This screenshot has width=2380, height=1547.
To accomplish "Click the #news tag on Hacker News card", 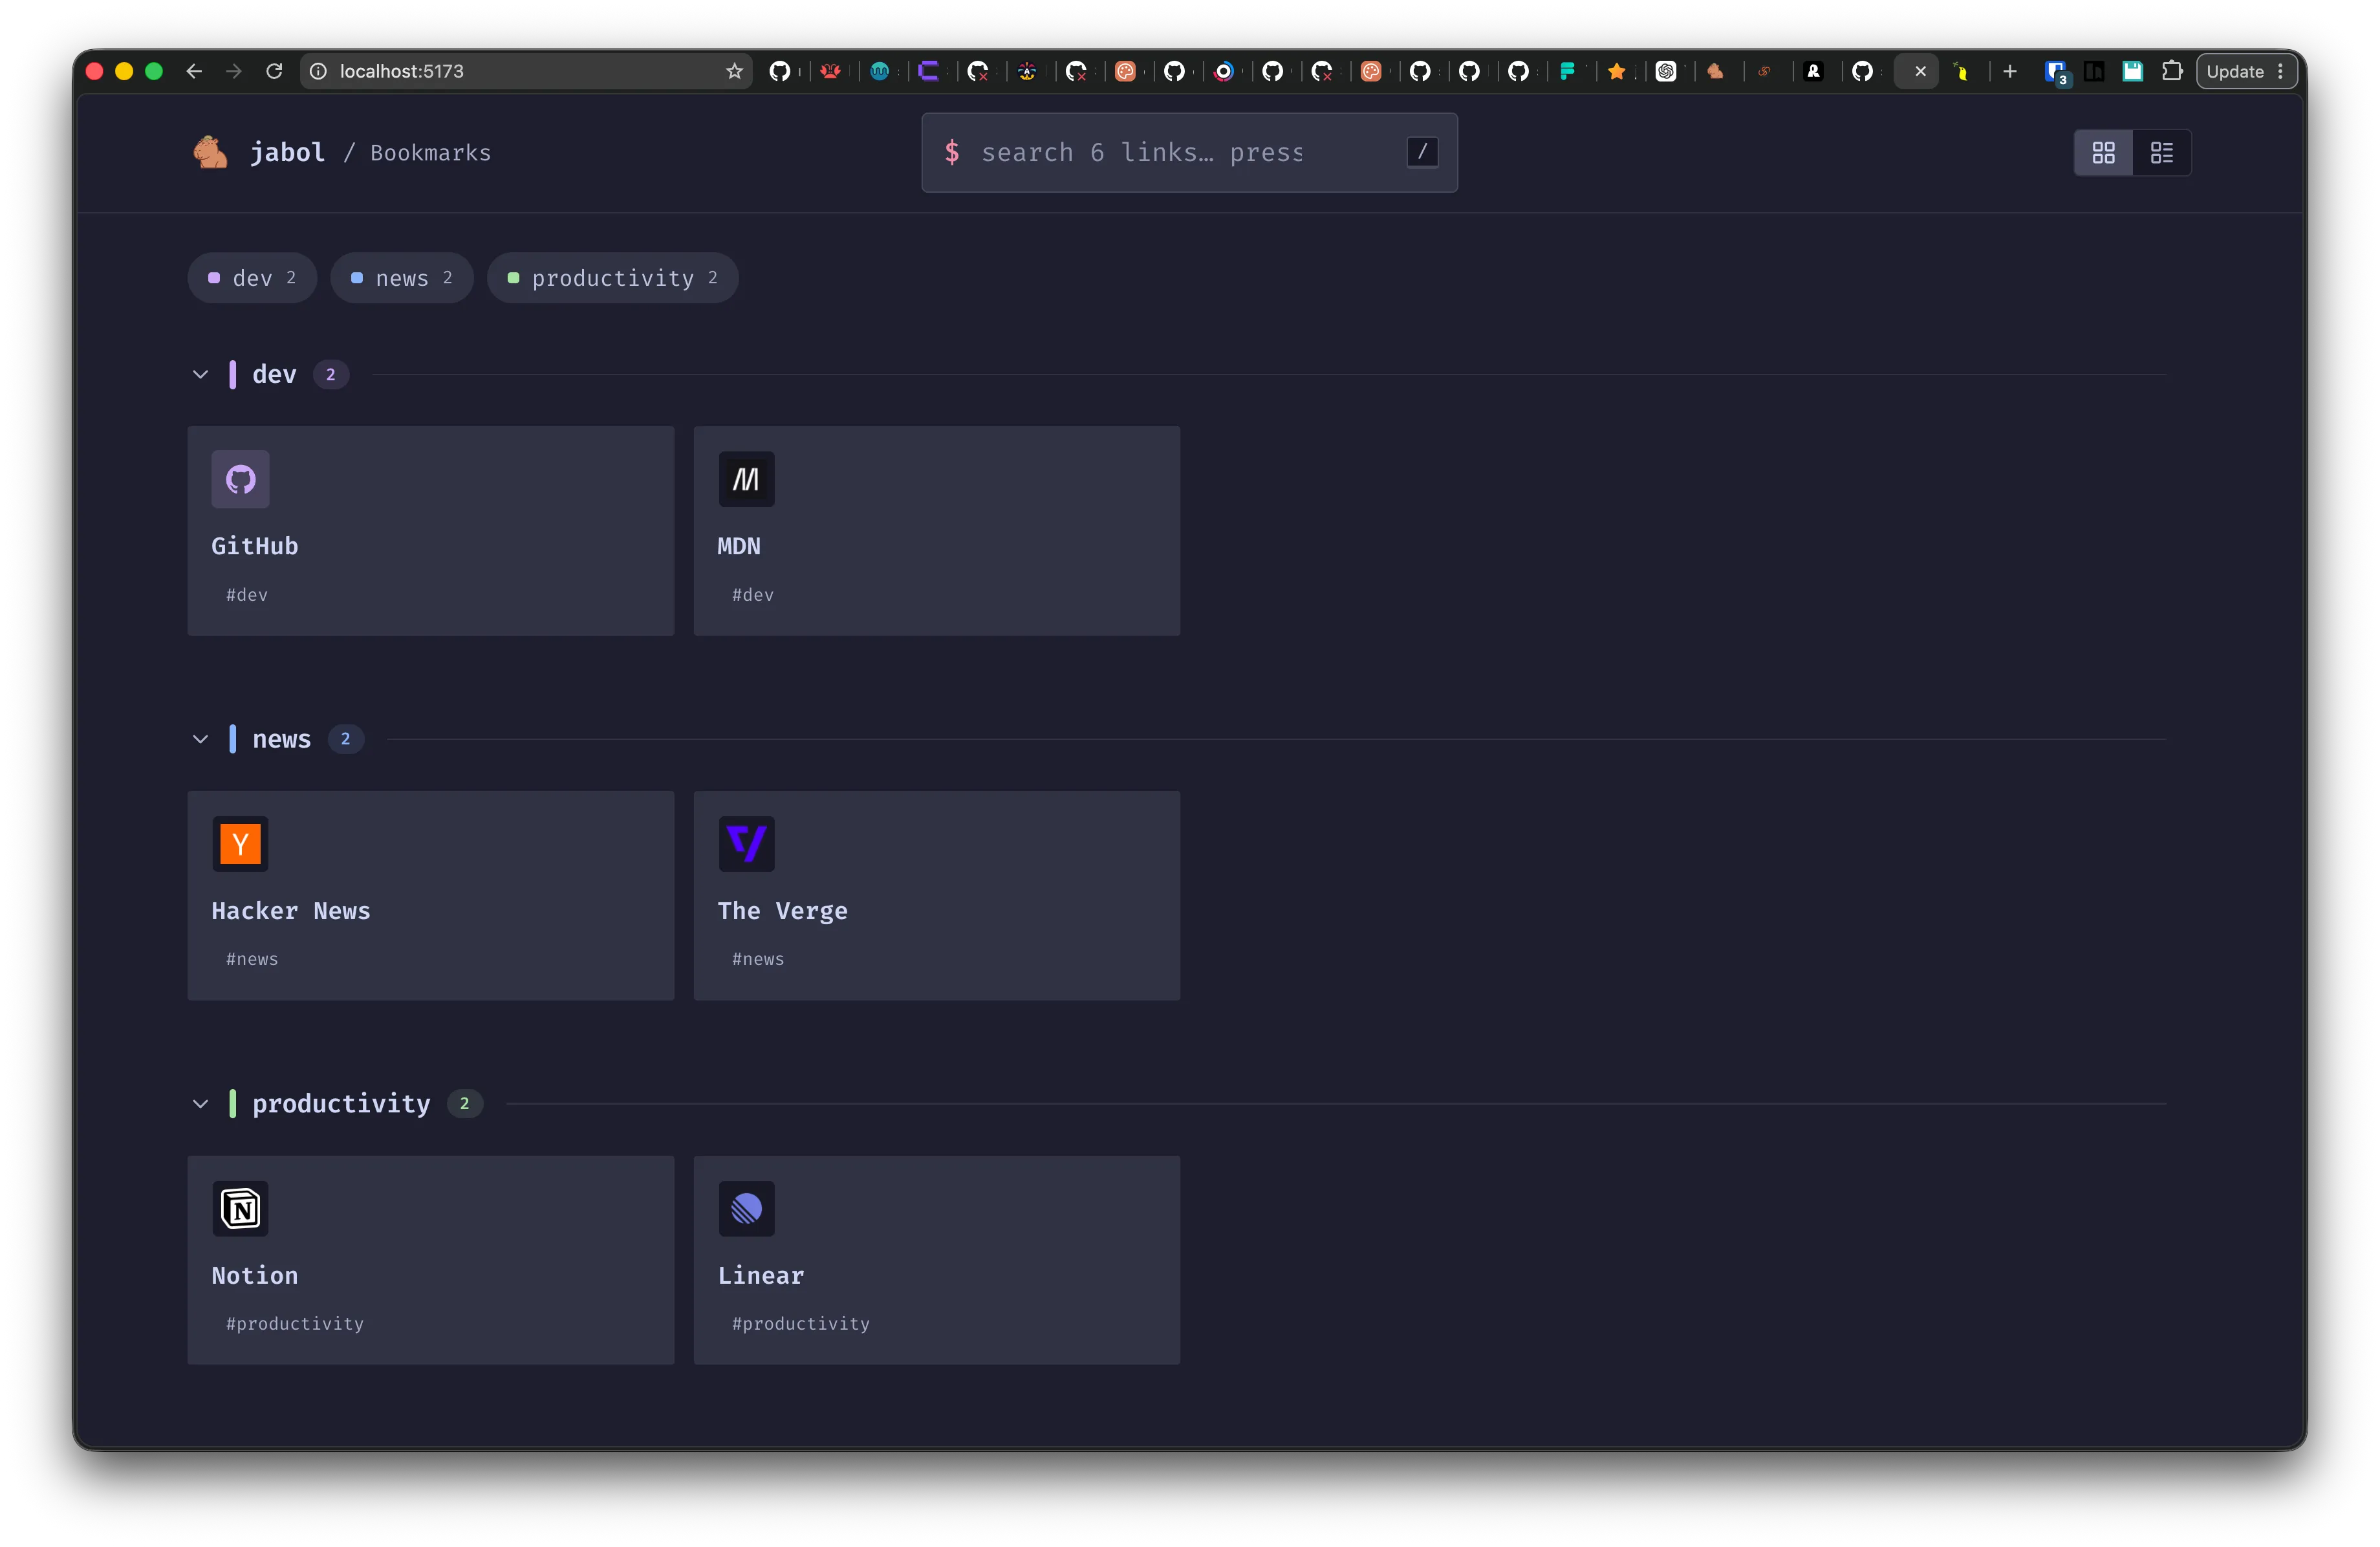I will [x=251, y=959].
